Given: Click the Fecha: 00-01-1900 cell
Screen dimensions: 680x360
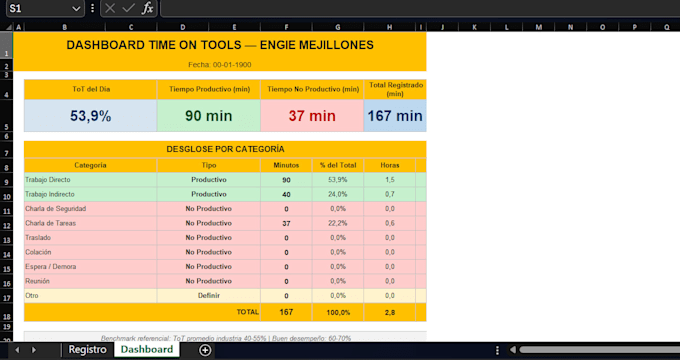Looking at the screenshot, I should pos(220,65).
